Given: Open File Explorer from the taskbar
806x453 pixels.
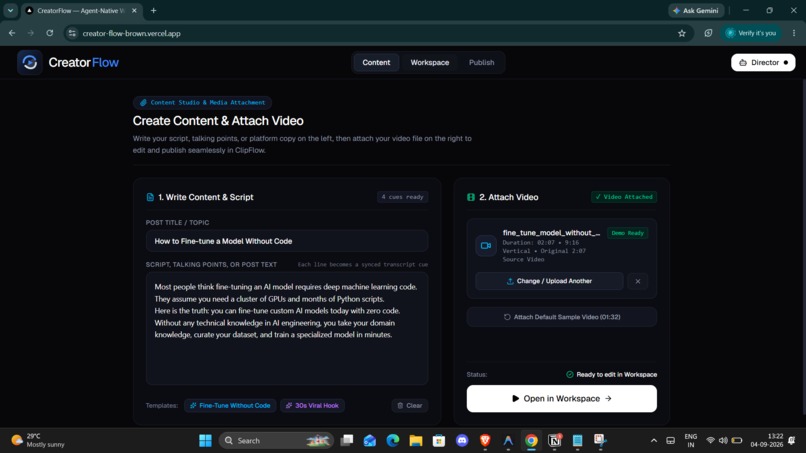Looking at the screenshot, I should (x=415, y=441).
